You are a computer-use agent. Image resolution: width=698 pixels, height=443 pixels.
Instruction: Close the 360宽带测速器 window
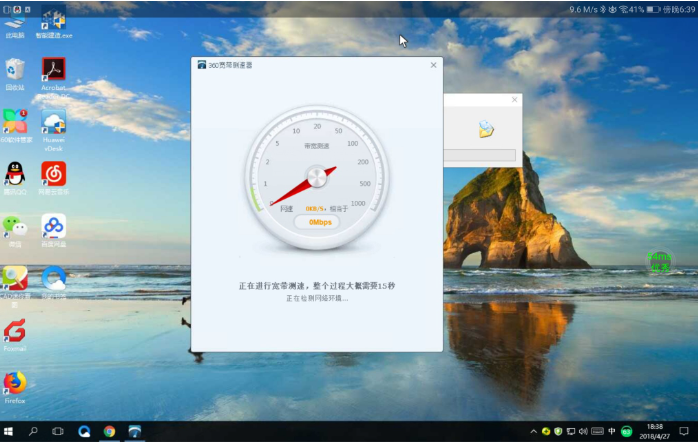pyautogui.click(x=434, y=65)
